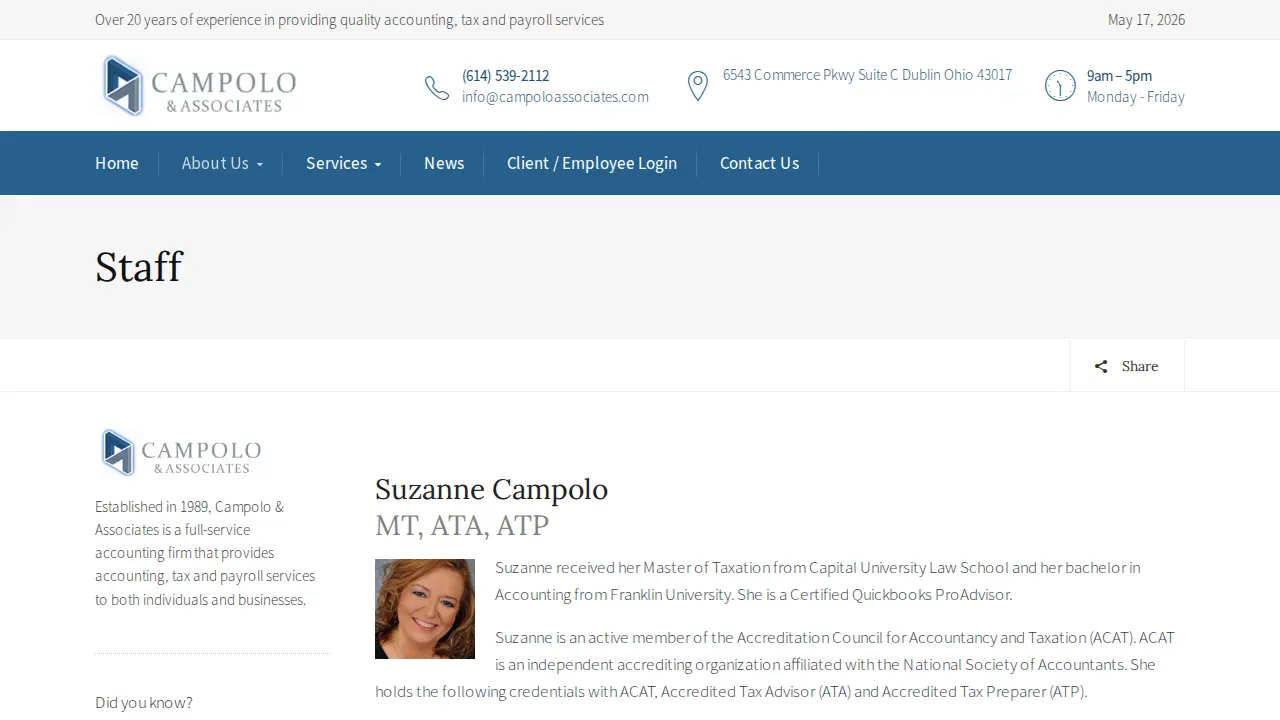Click the map pin location icon
The width and height of the screenshot is (1280, 720).
pos(698,86)
